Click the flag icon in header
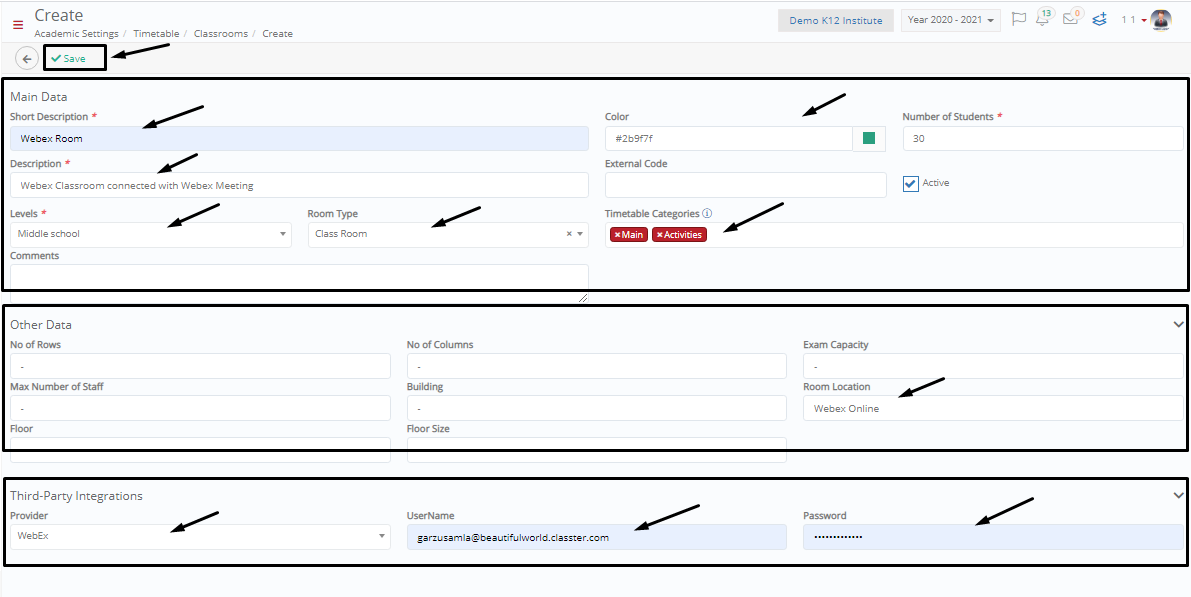The width and height of the screenshot is (1191, 597). (1019, 20)
